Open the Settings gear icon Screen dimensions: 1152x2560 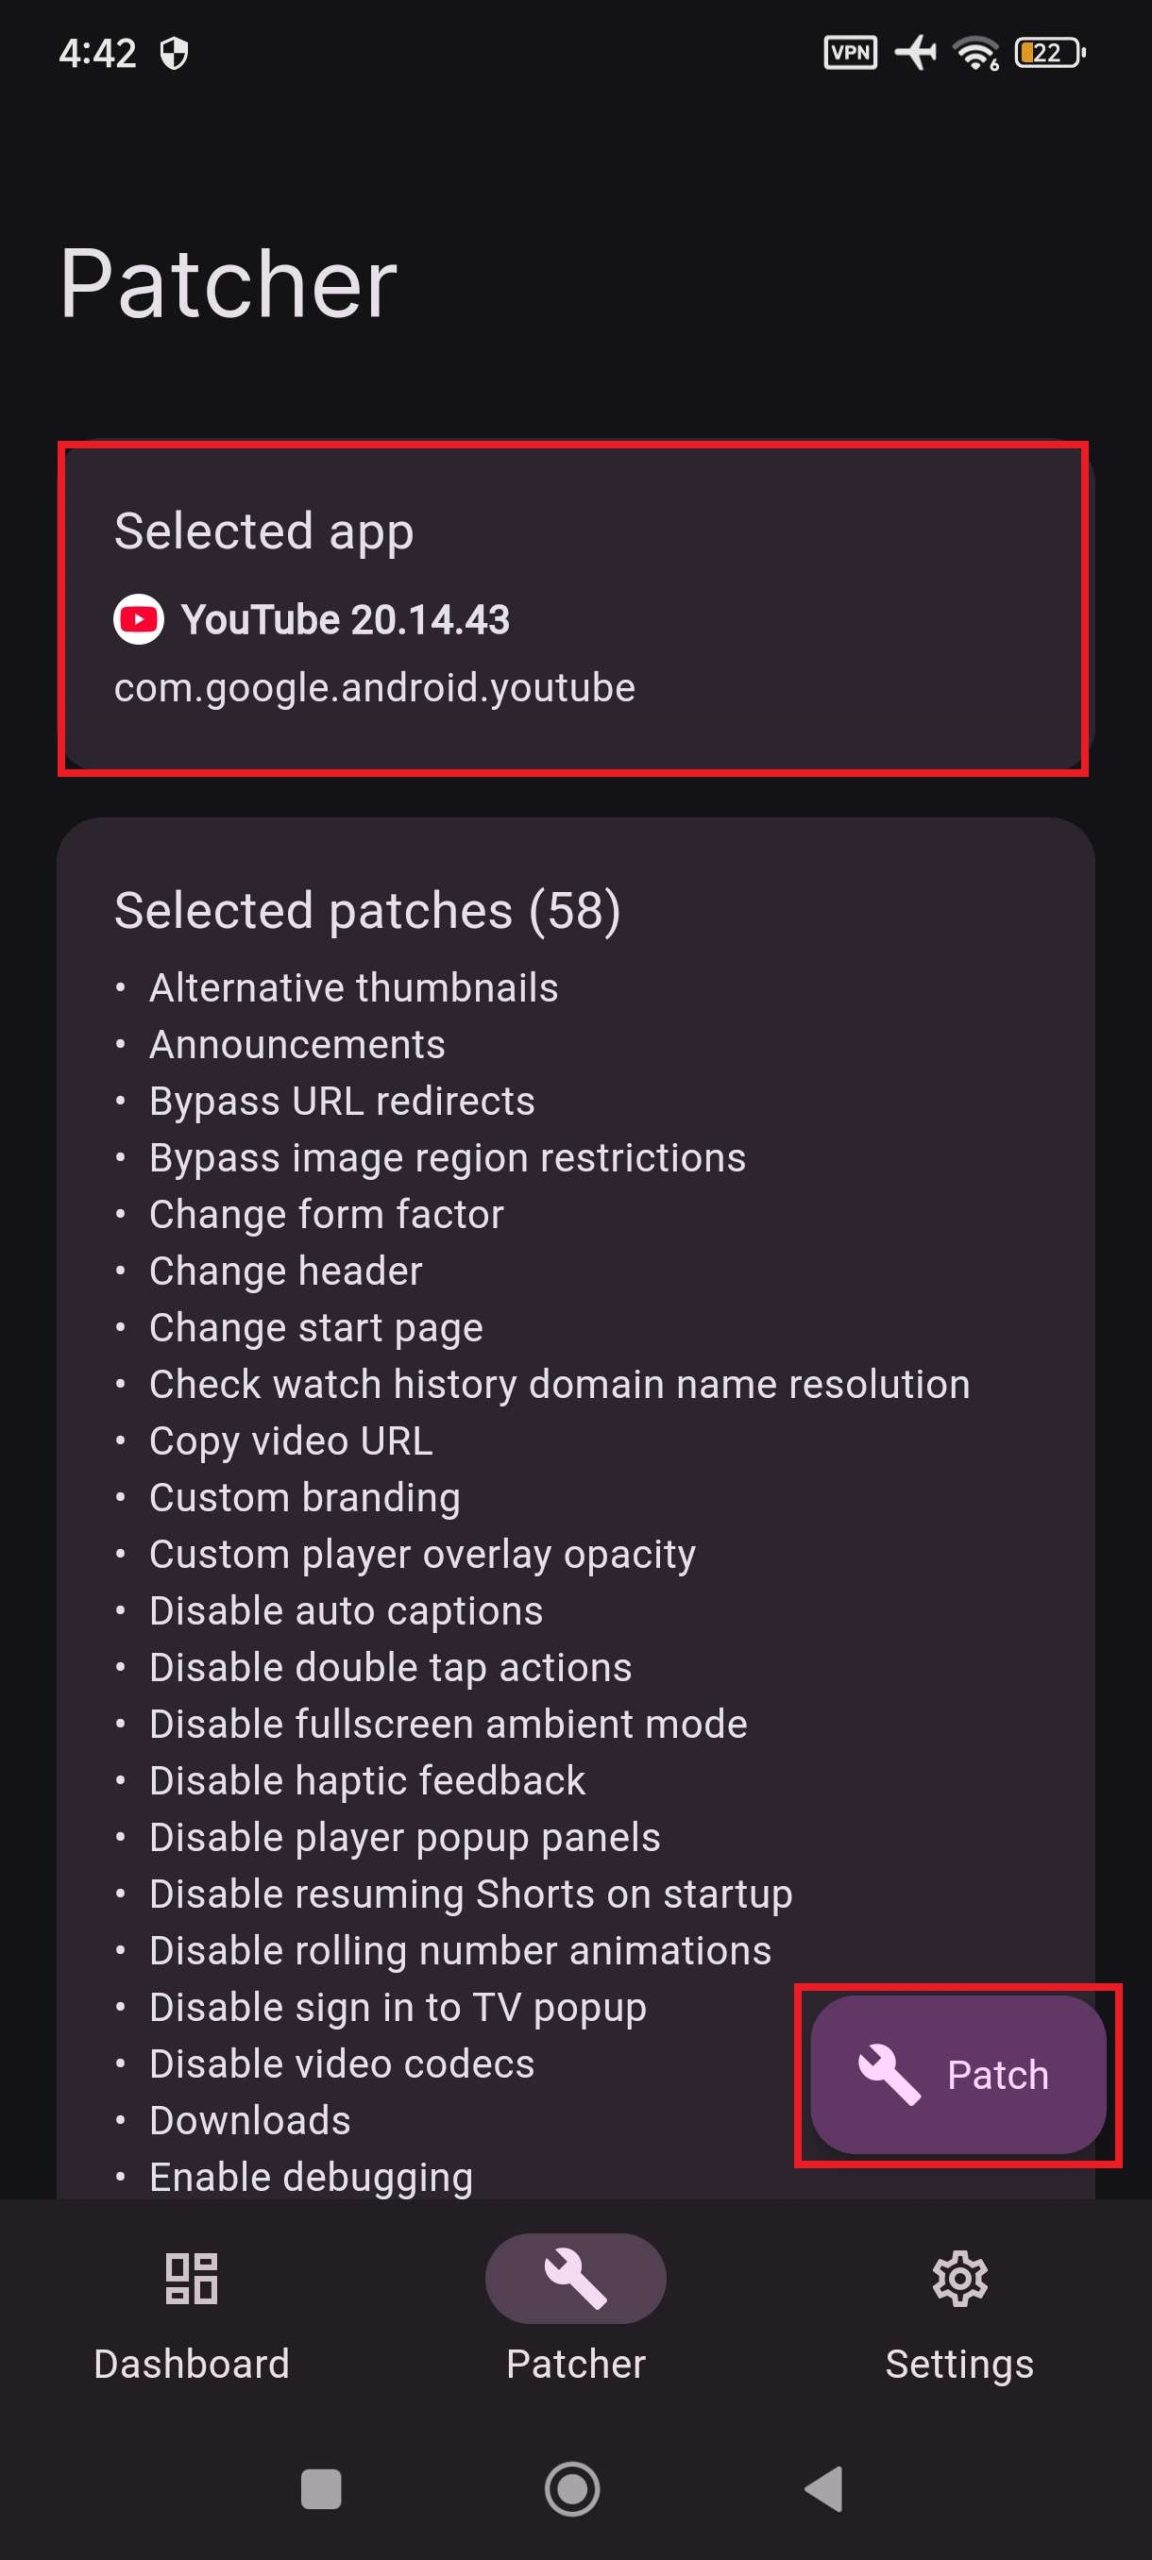click(x=959, y=2278)
